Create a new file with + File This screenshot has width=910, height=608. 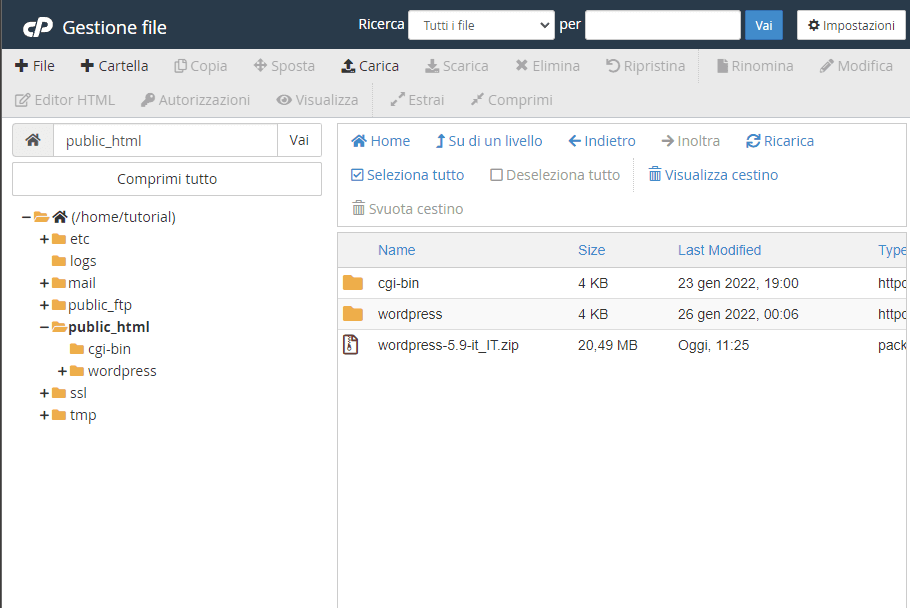point(35,66)
